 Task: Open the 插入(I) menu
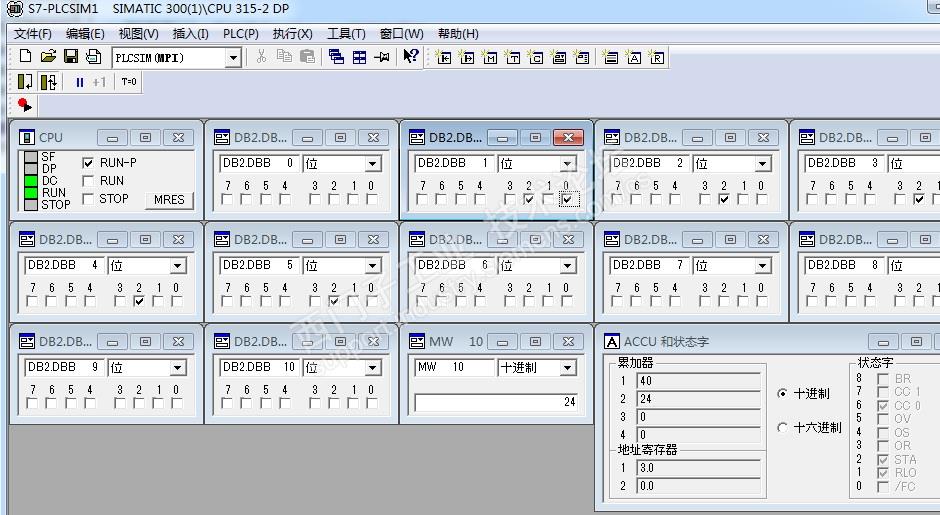click(191, 34)
